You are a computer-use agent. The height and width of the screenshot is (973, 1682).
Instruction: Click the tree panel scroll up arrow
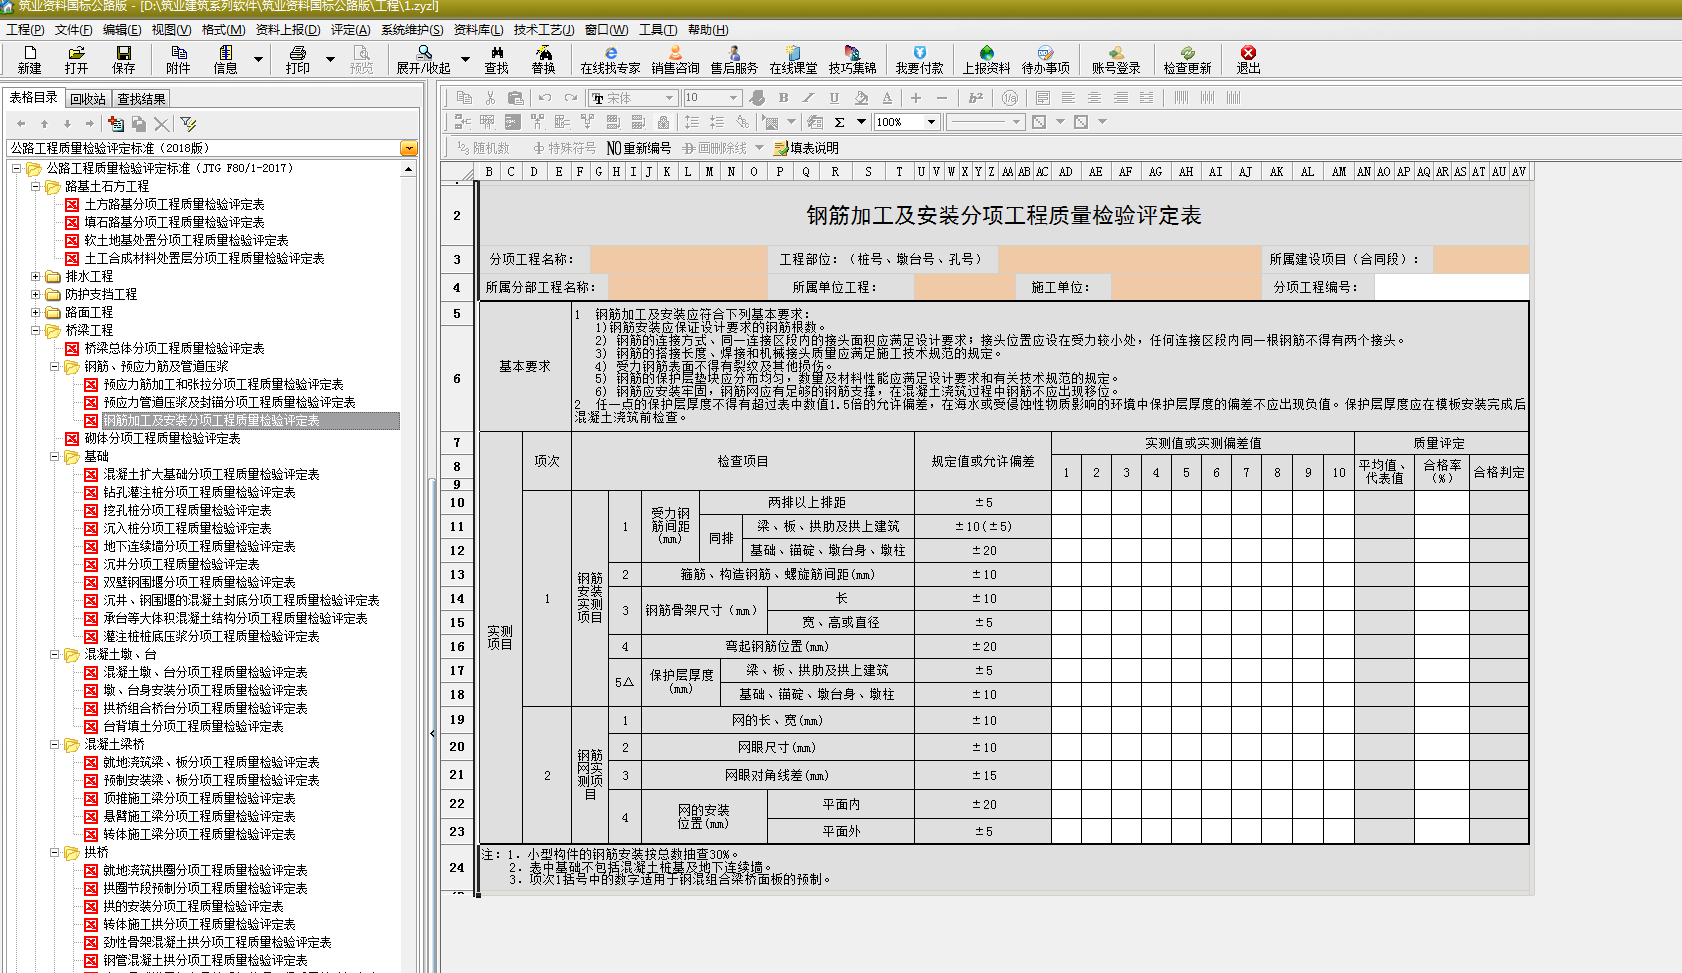[408, 170]
